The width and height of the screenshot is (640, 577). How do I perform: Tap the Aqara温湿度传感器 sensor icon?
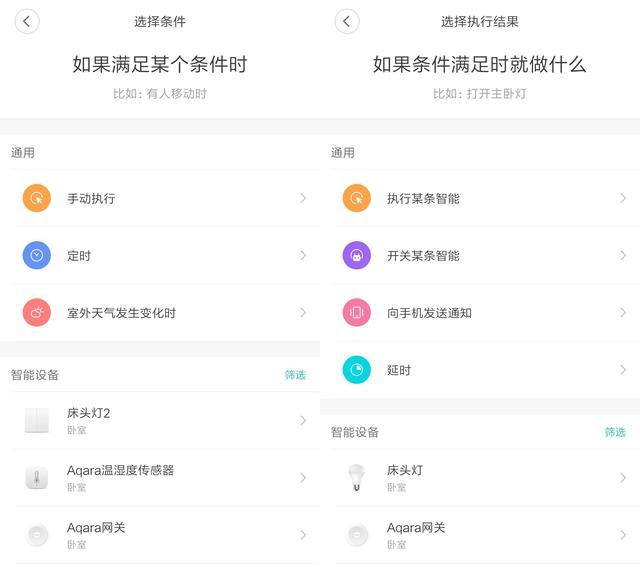pos(37,477)
